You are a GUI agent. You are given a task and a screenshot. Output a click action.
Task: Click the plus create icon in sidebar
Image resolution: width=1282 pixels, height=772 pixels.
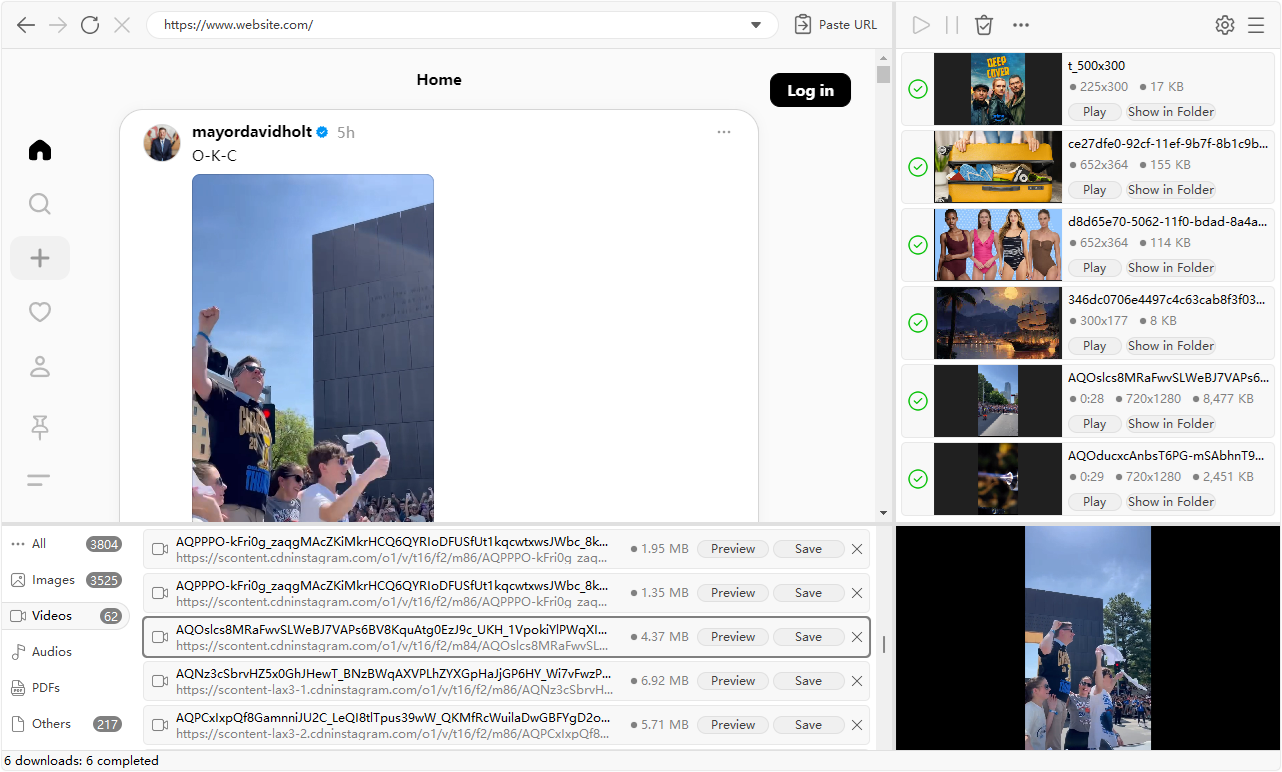pos(40,258)
